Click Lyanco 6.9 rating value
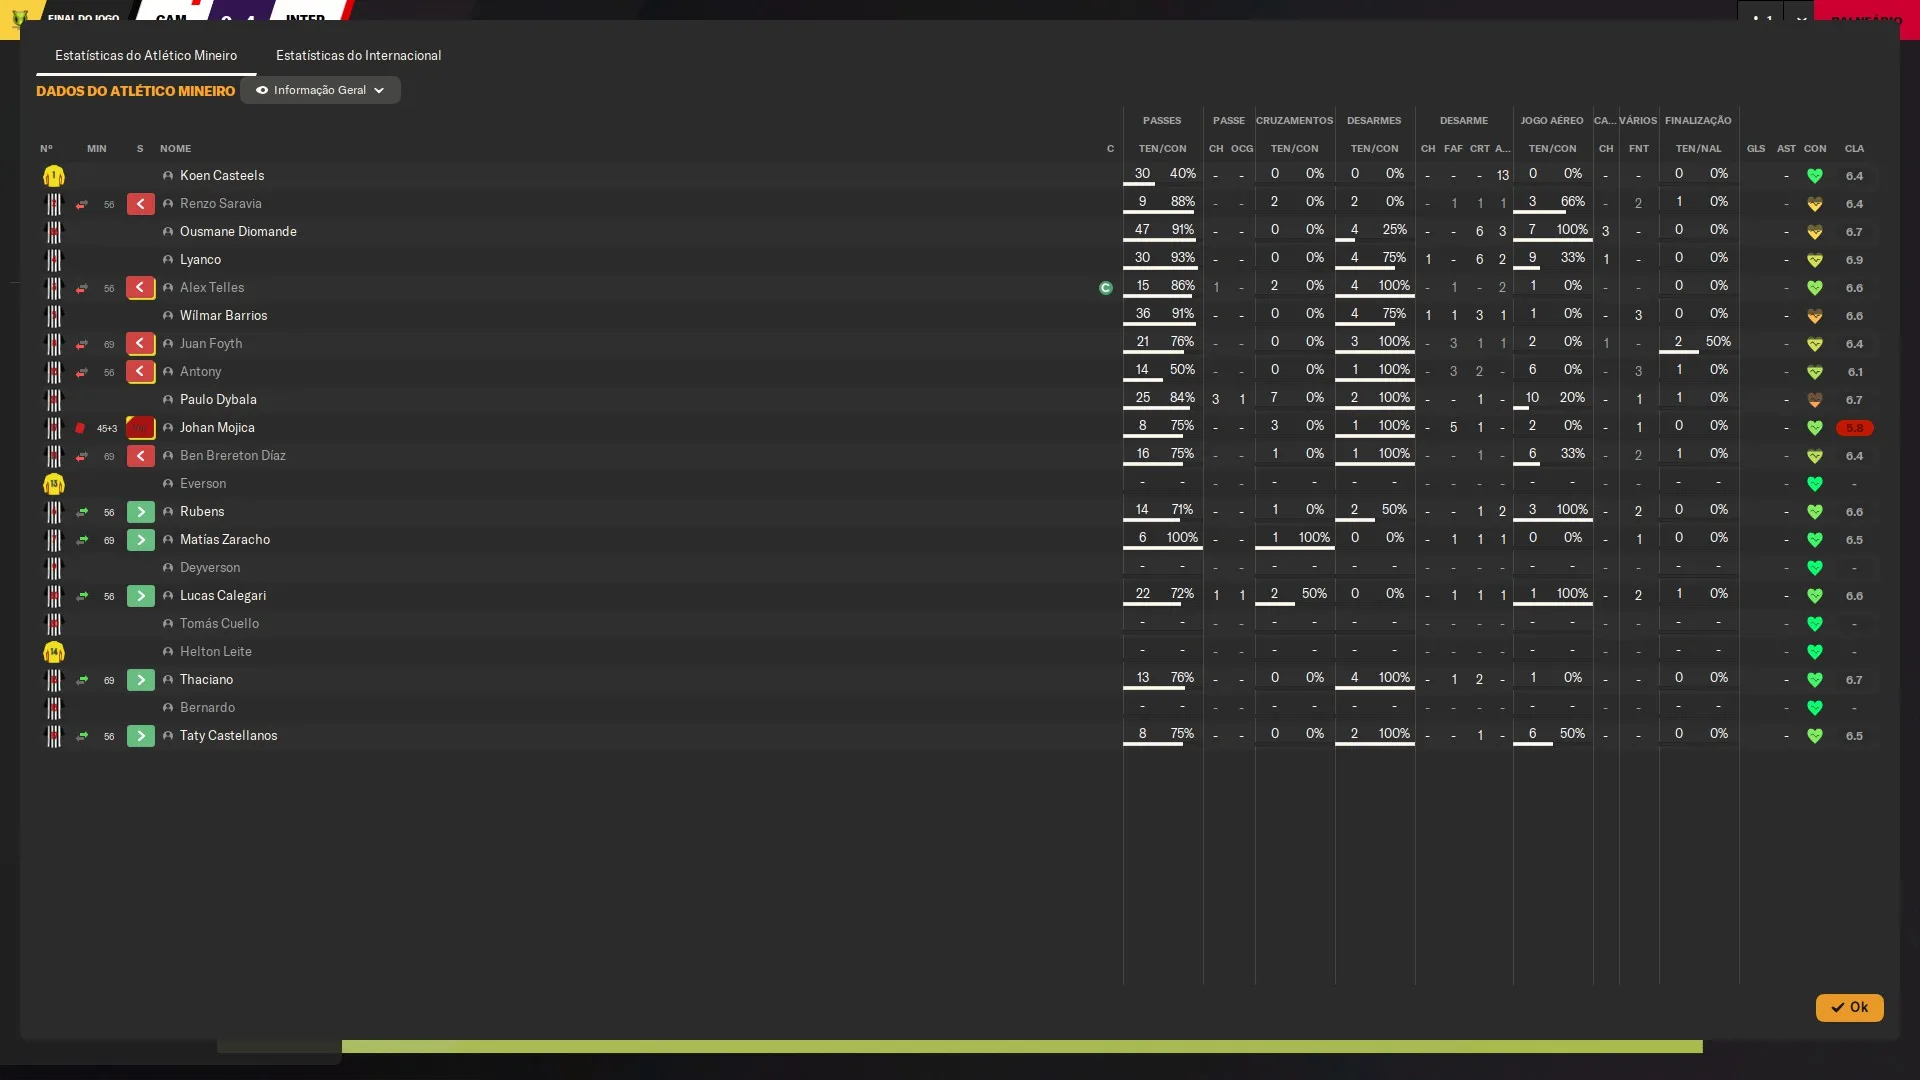This screenshot has width=1920, height=1080. [x=1854, y=260]
